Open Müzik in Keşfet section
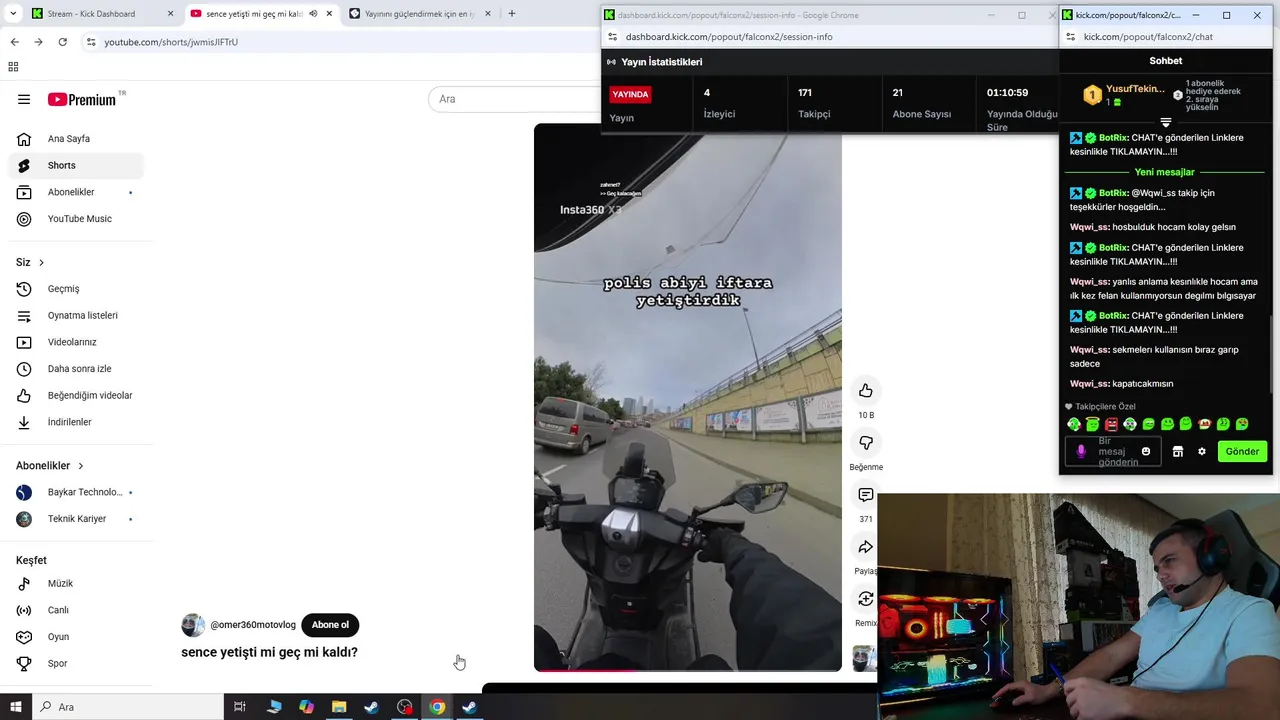 coord(77,583)
